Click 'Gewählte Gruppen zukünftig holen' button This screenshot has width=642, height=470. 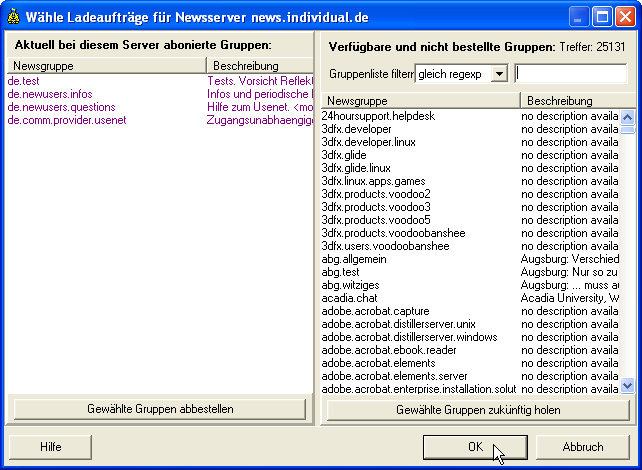click(x=477, y=409)
